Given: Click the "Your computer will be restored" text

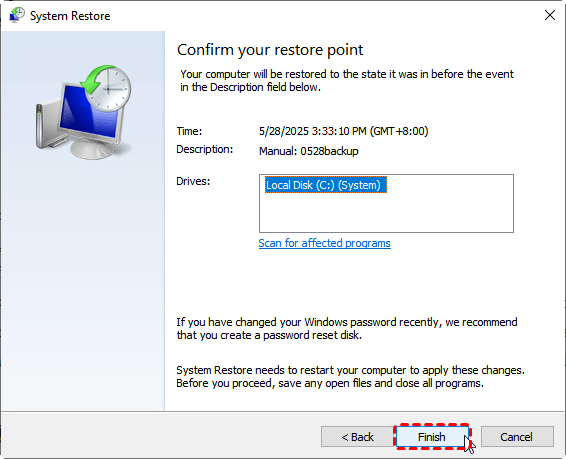Looking at the screenshot, I should 347,80.
